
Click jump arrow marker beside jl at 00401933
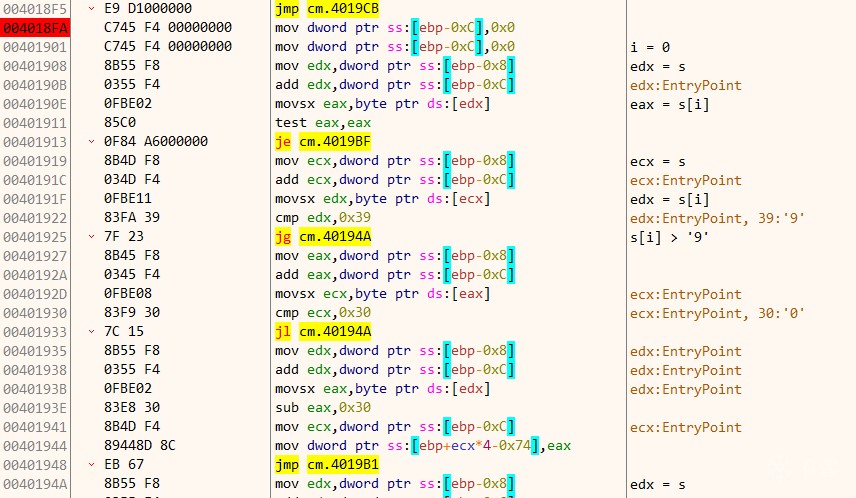click(92, 331)
